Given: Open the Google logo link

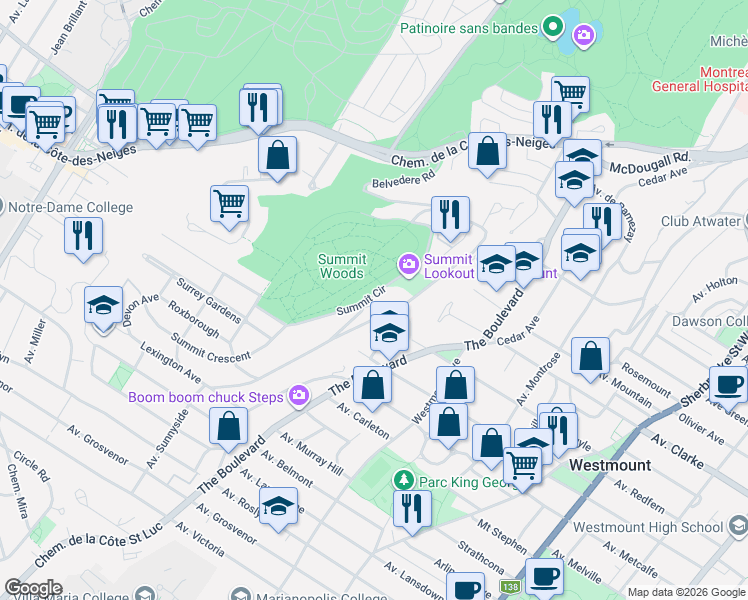Looking at the screenshot, I should point(33,589).
